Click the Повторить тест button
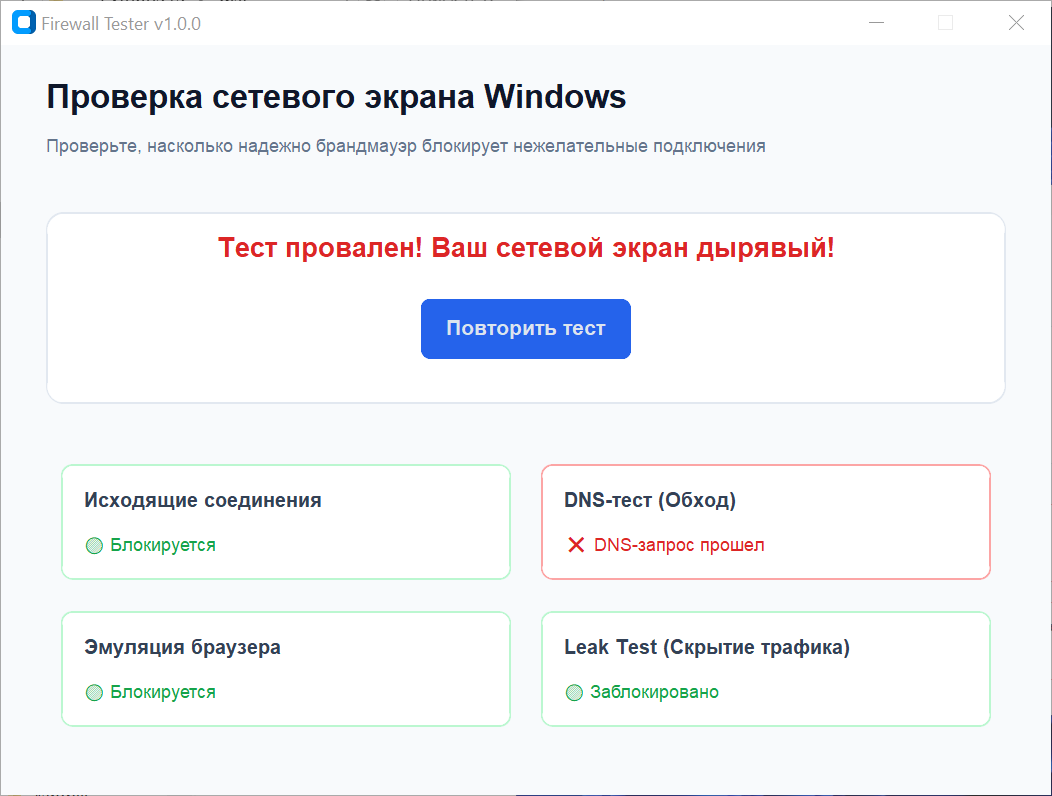The width and height of the screenshot is (1052, 796). (x=525, y=329)
